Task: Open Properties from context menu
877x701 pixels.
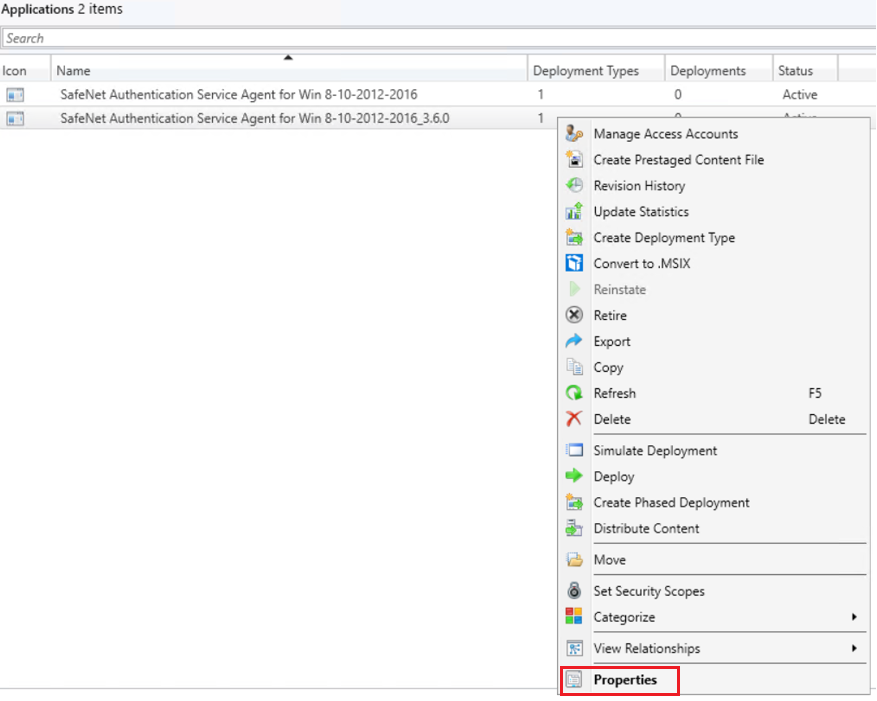Action: point(714,679)
